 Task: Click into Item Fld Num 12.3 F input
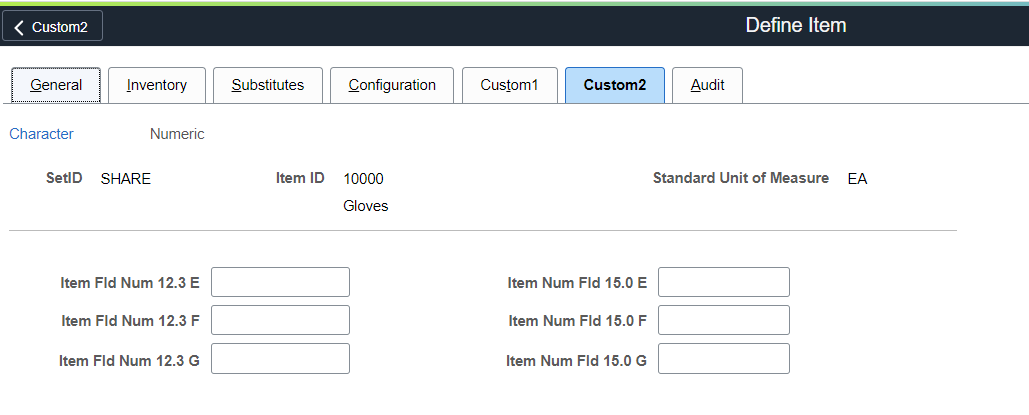[x=280, y=320]
